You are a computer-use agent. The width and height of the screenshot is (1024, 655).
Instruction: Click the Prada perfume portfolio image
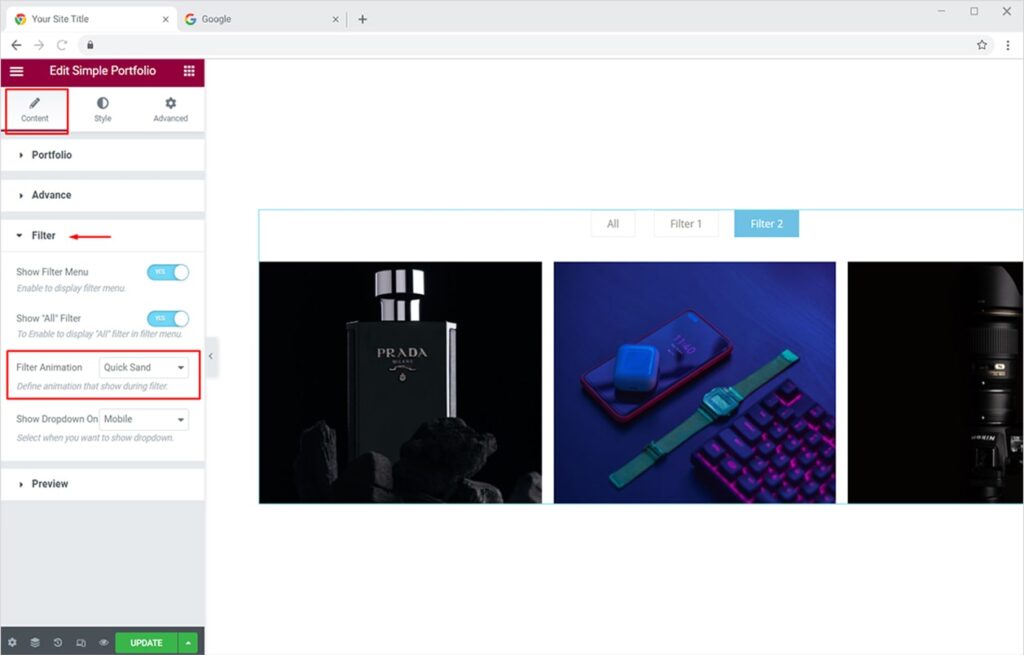point(400,382)
